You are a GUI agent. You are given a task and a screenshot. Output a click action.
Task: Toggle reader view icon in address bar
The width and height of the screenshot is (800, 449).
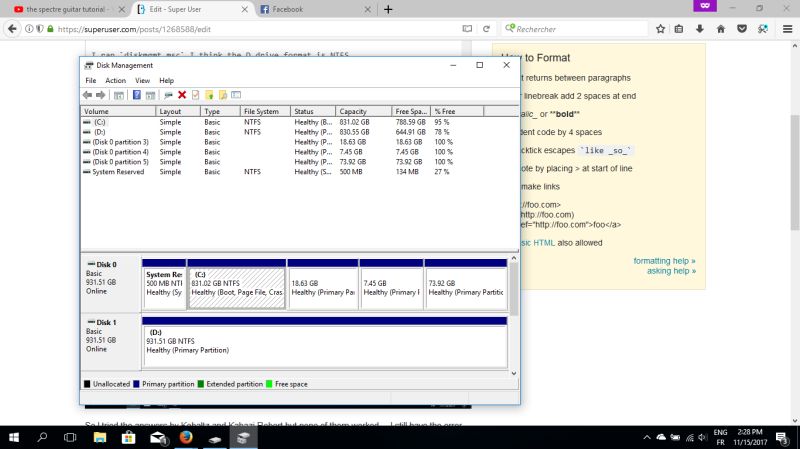click(467, 29)
